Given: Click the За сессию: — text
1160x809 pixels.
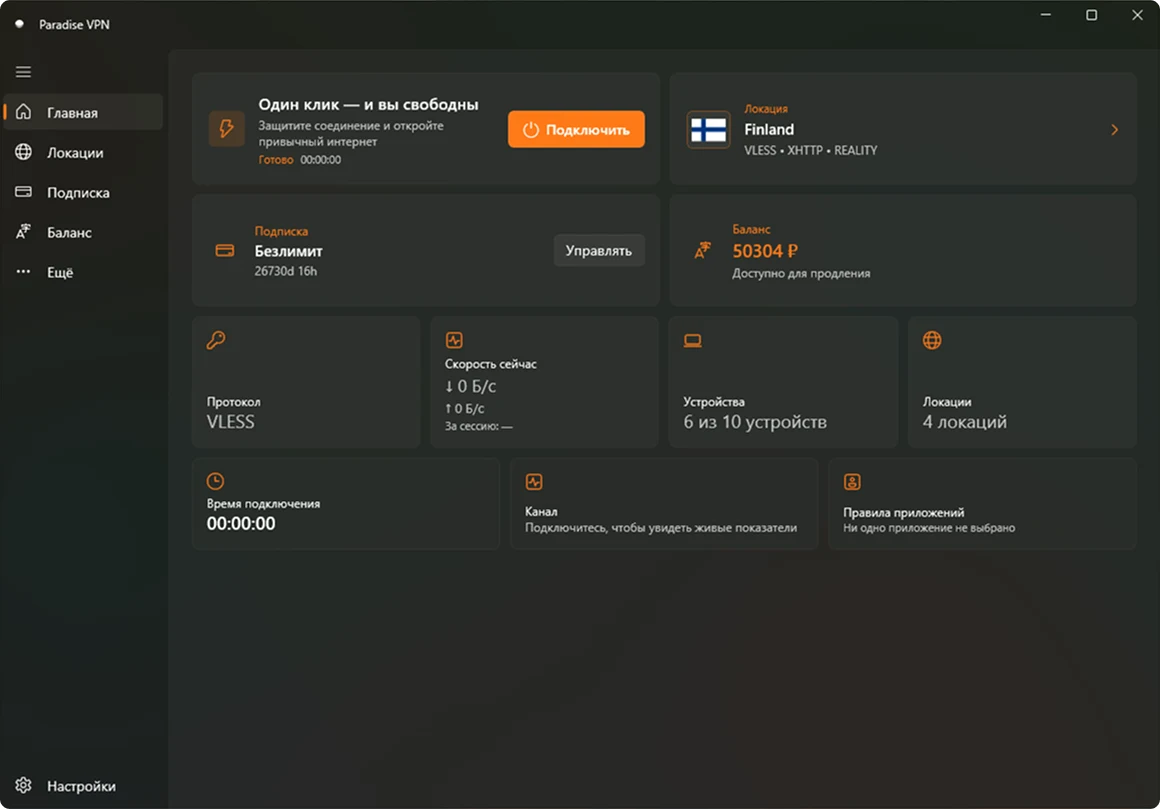Looking at the screenshot, I should tap(479, 426).
